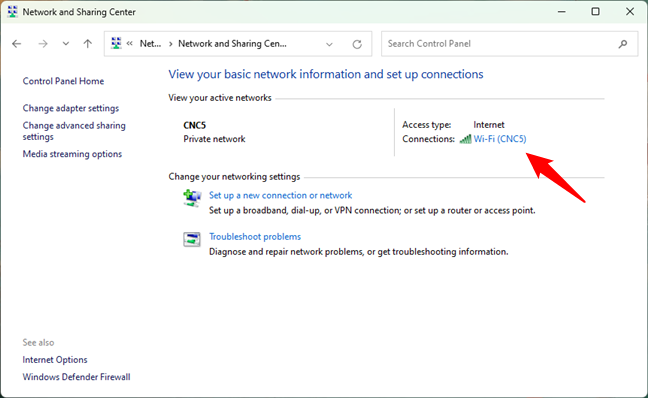This screenshot has height=398, width=648.
Task: Click the 'View your basic network information' heading
Action: tap(326, 74)
